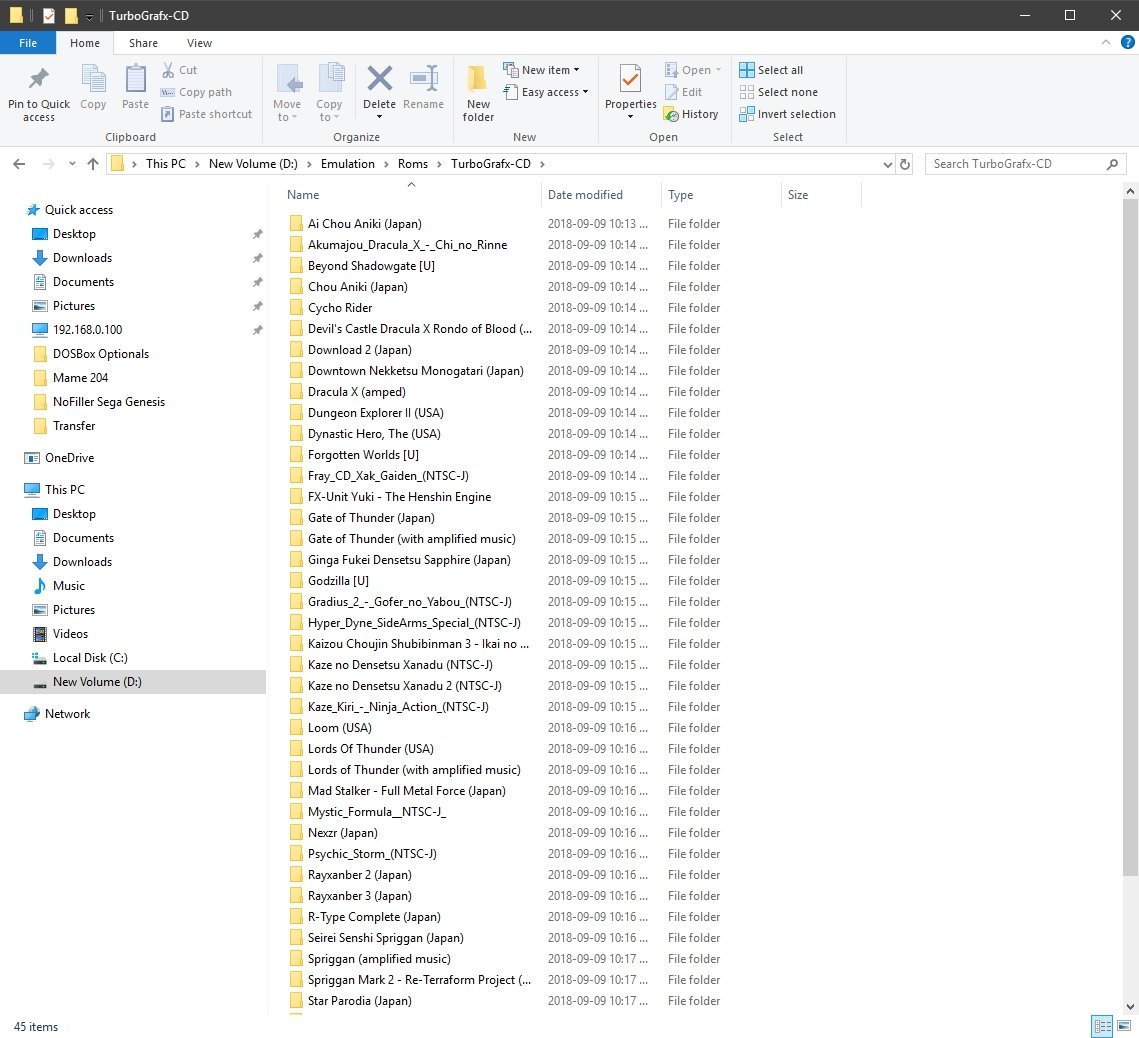Open the customize quick access toolbar arrow
The height and width of the screenshot is (1038, 1139).
point(89,16)
